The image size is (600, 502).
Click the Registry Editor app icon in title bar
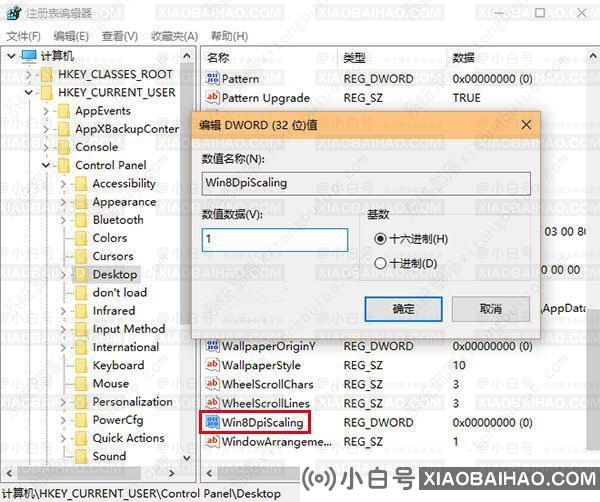tap(14, 13)
